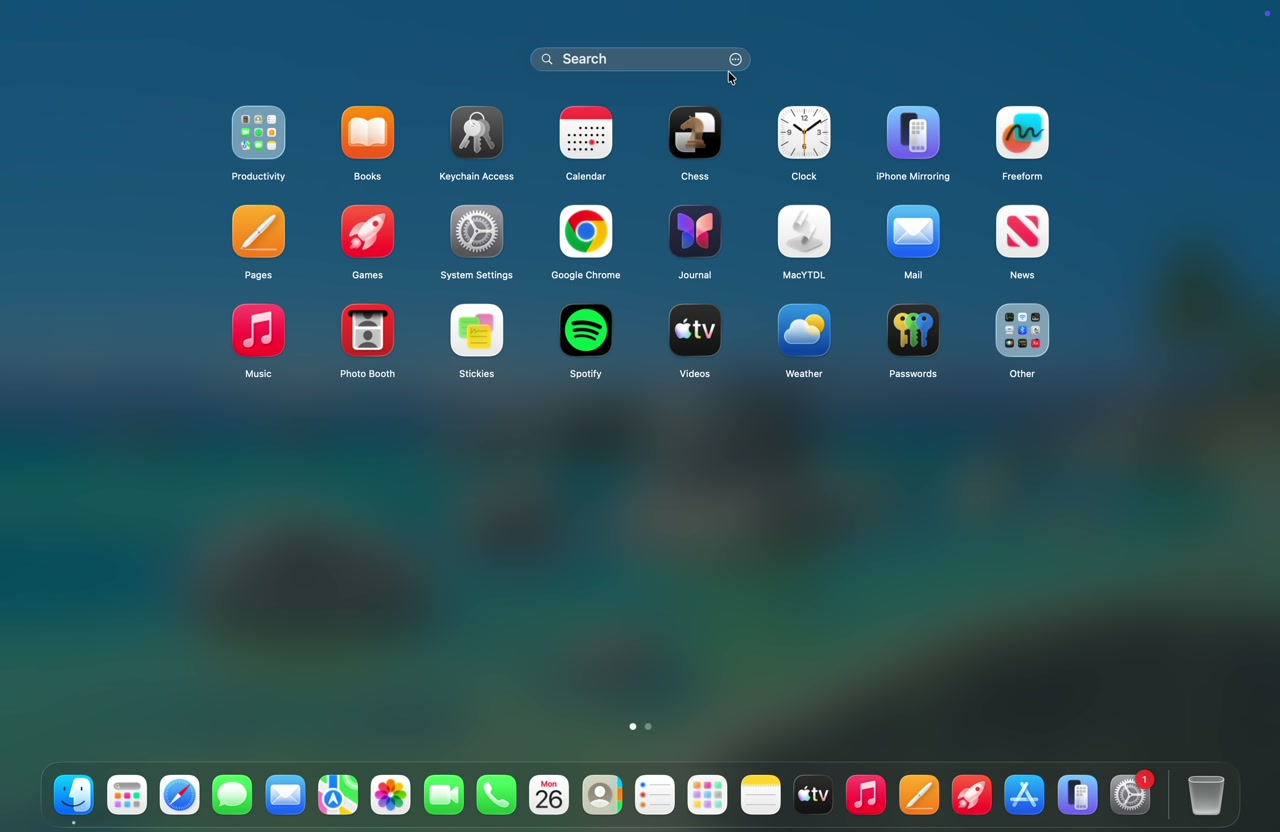Open Stickies
This screenshot has width=1280, height=832.
pos(476,331)
